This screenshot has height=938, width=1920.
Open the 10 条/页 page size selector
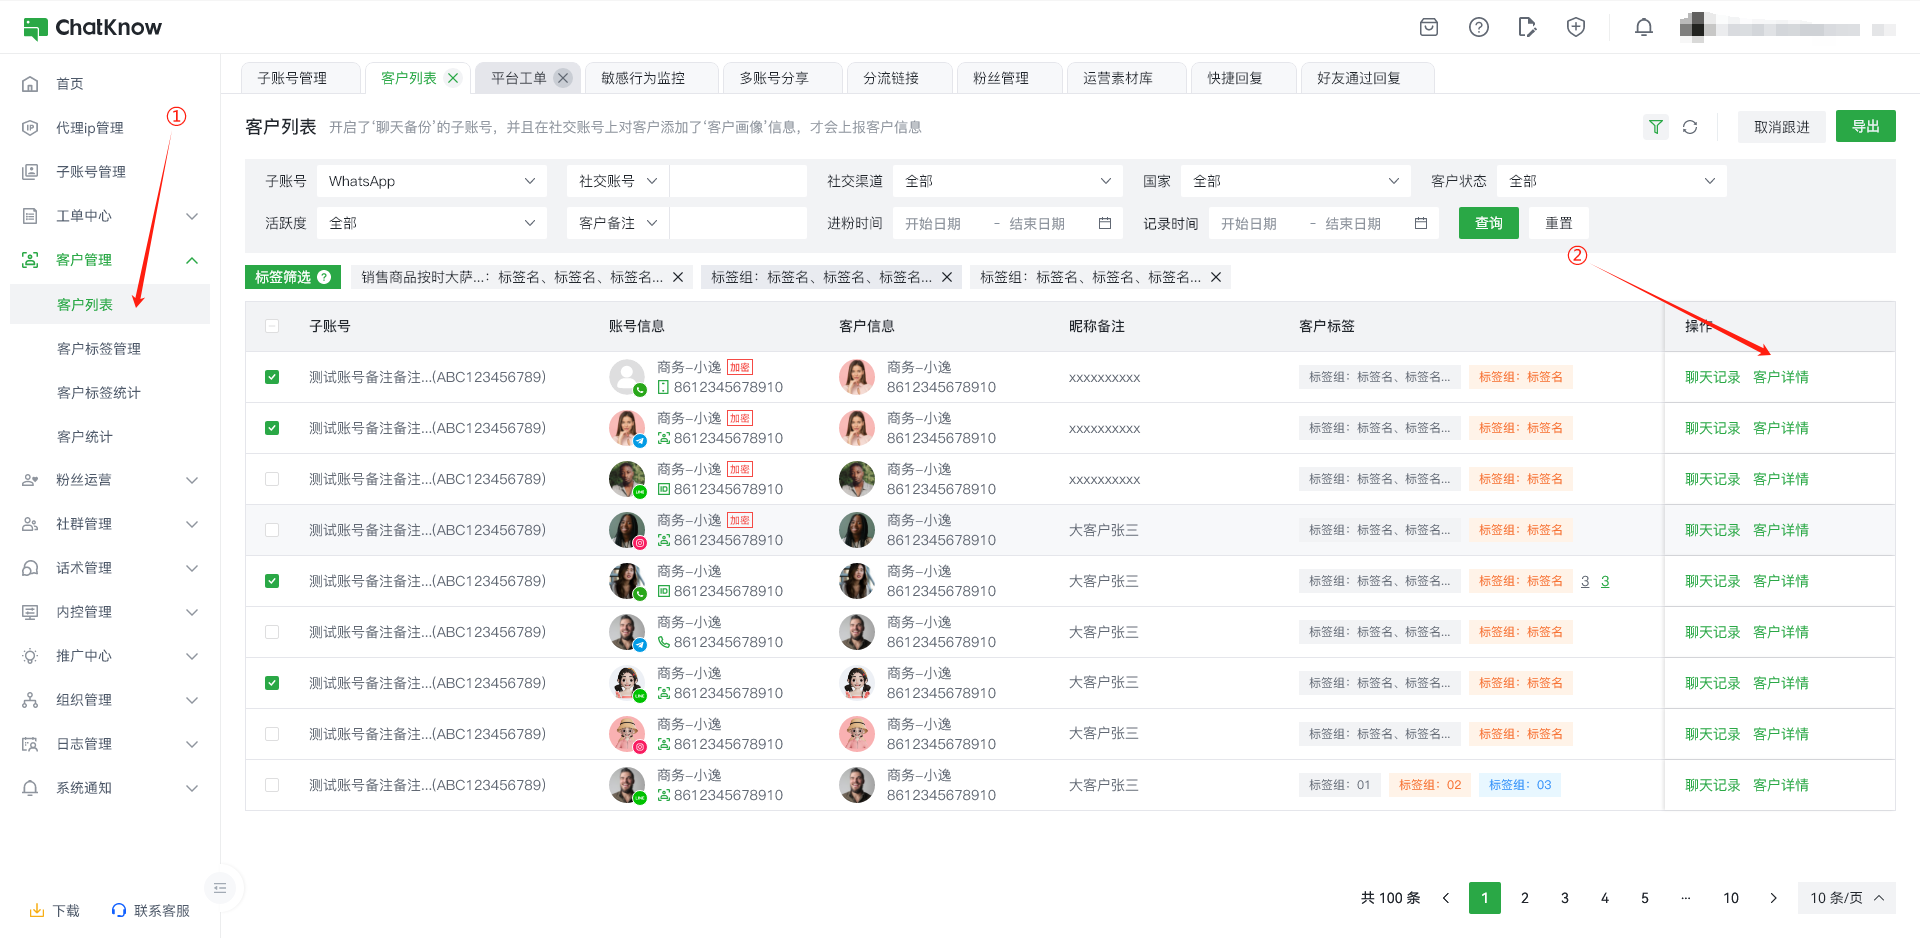point(1846,898)
